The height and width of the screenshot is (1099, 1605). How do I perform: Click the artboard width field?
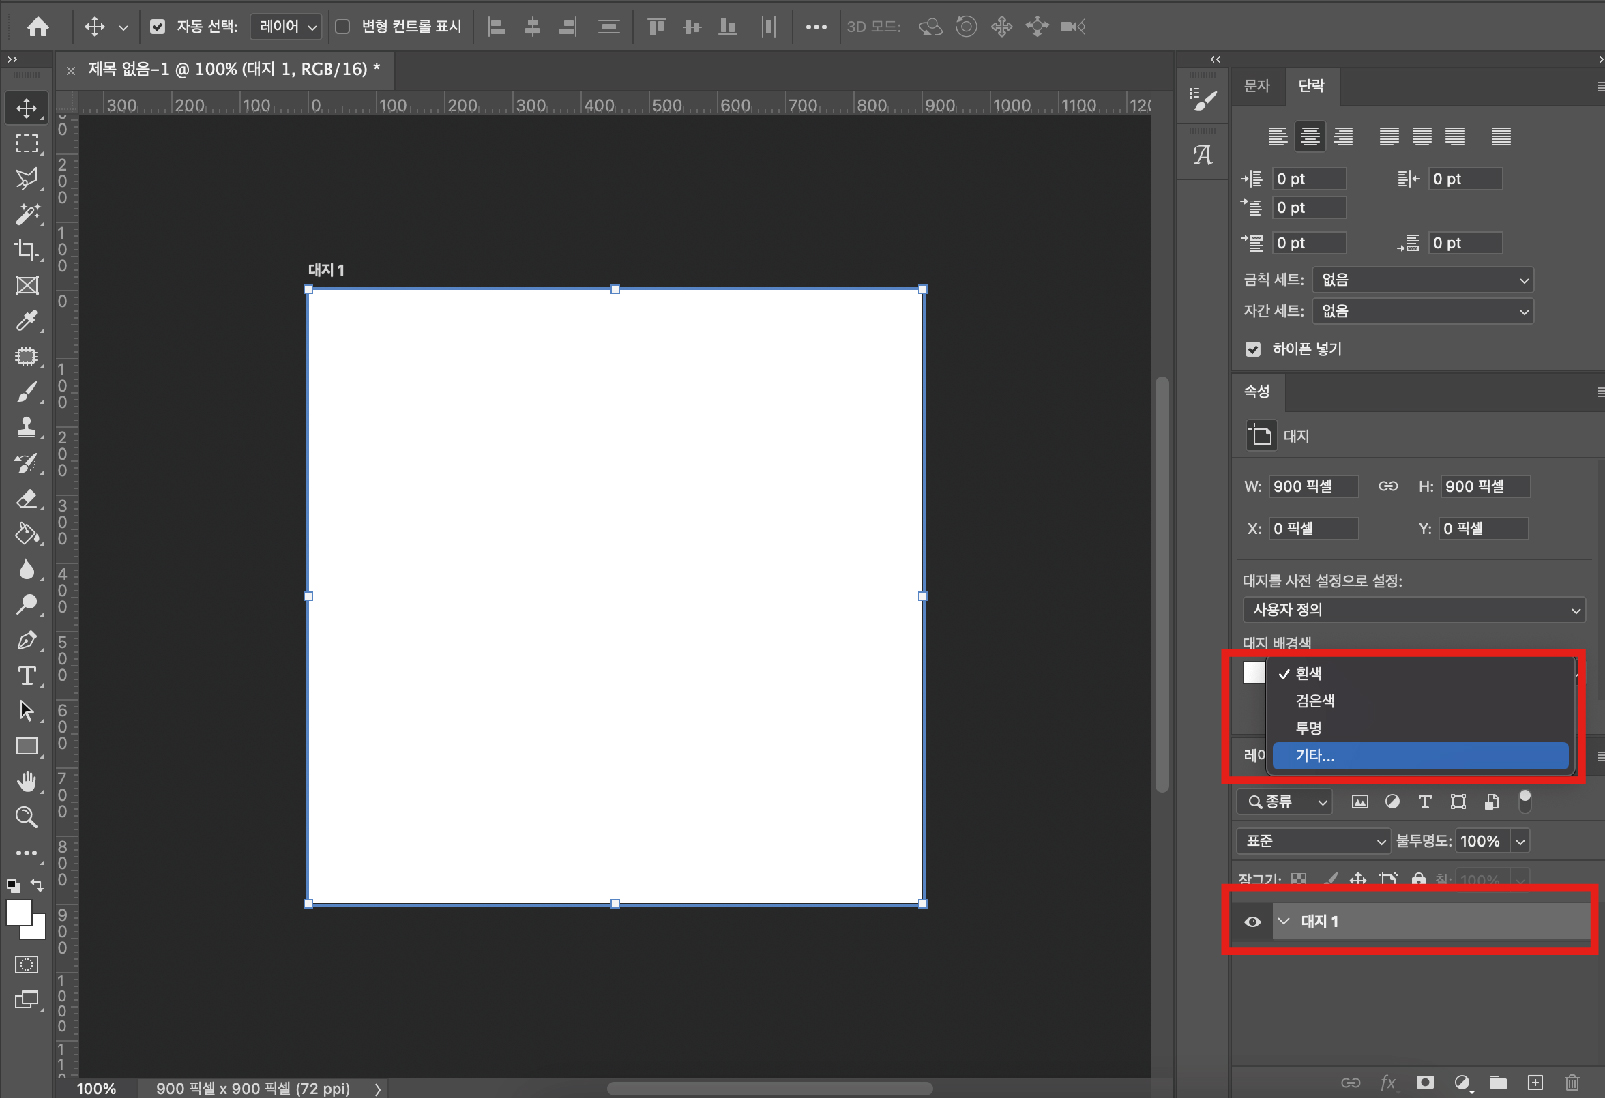pos(1314,487)
